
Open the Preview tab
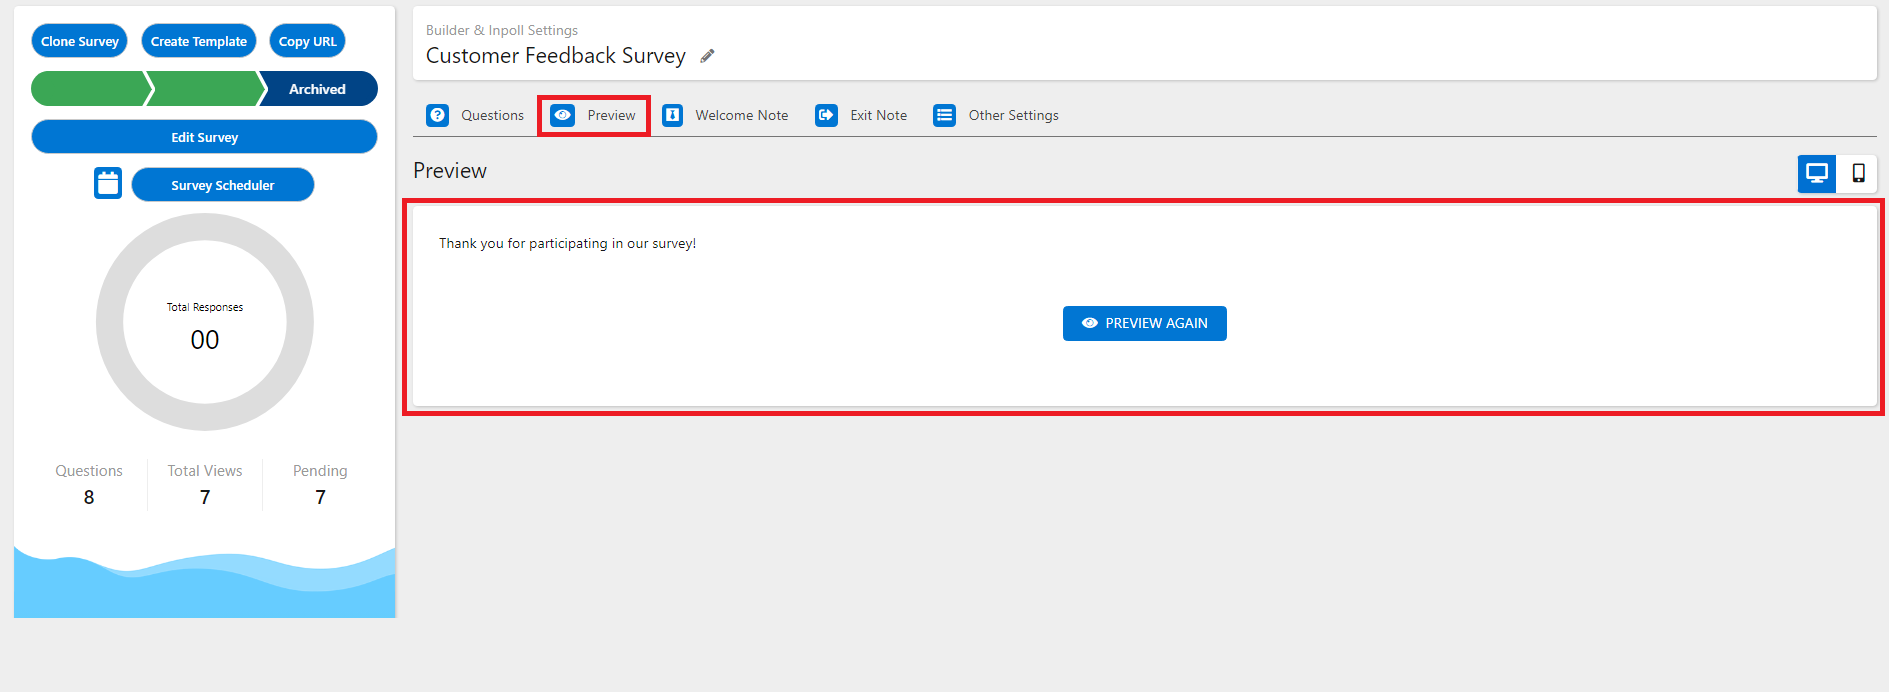click(x=594, y=115)
